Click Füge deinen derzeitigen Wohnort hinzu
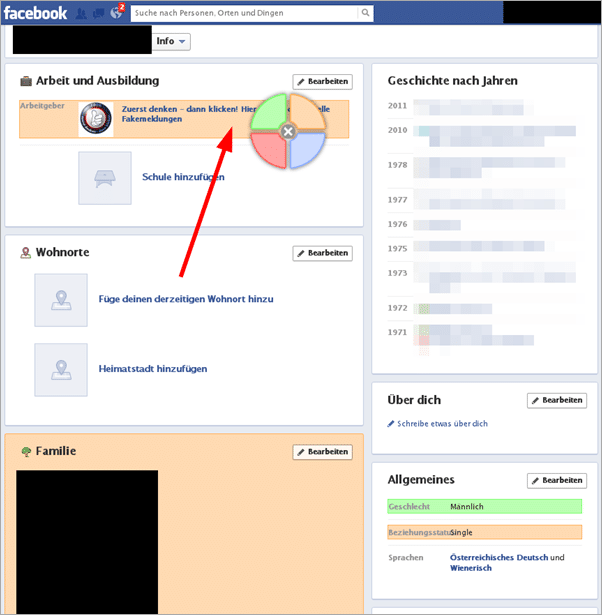Viewport: 602px width, 615px height. (x=186, y=299)
